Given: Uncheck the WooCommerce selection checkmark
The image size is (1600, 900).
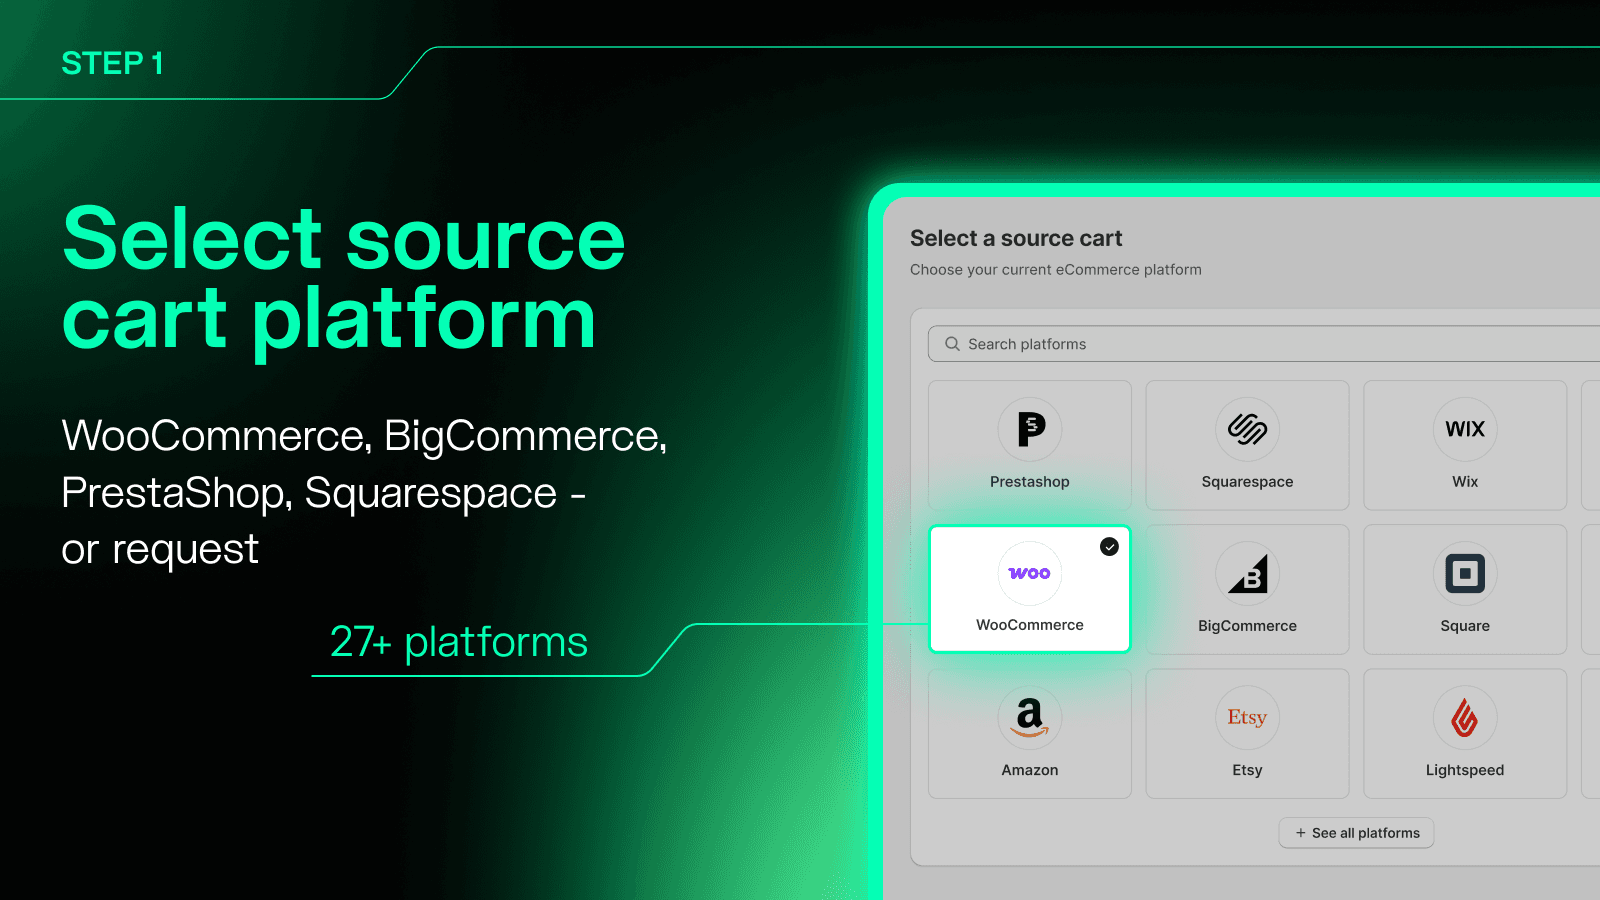Looking at the screenshot, I should tap(1108, 546).
